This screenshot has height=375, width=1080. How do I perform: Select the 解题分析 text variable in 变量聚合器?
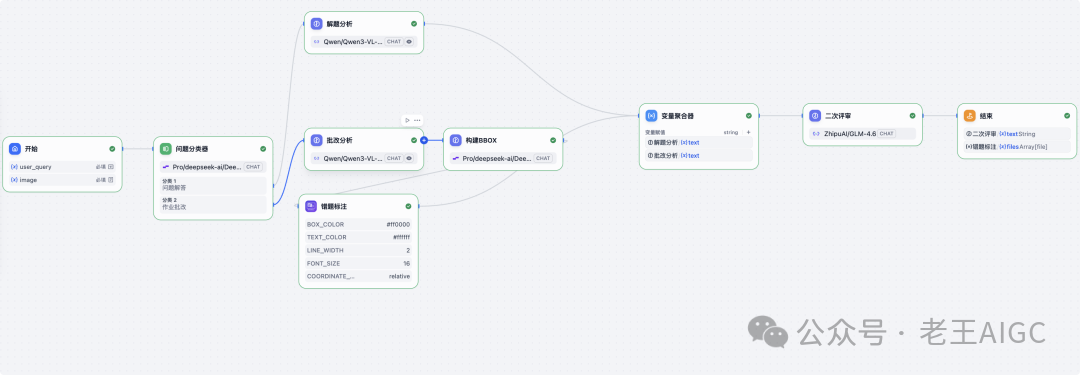pyautogui.click(x=698, y=142)
